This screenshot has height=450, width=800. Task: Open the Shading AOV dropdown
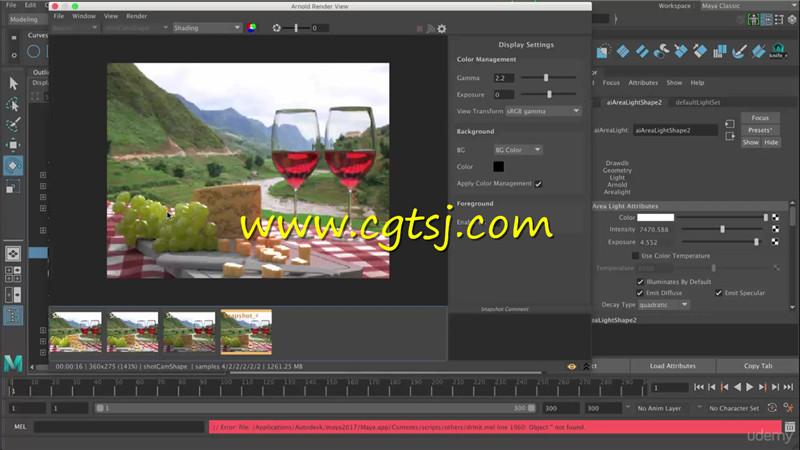(x=207, y=28)
